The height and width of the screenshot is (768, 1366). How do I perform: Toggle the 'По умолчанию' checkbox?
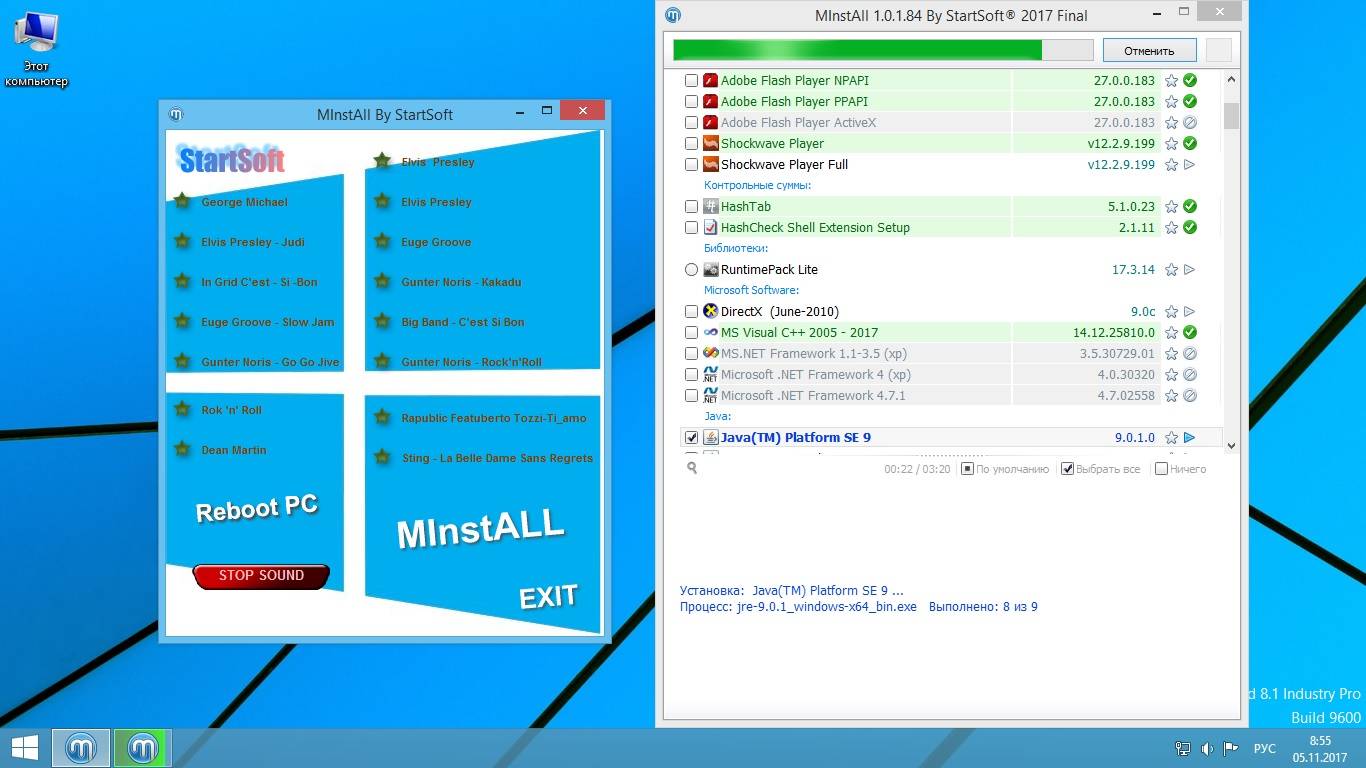pyautogui.click(x=967, y=468)
